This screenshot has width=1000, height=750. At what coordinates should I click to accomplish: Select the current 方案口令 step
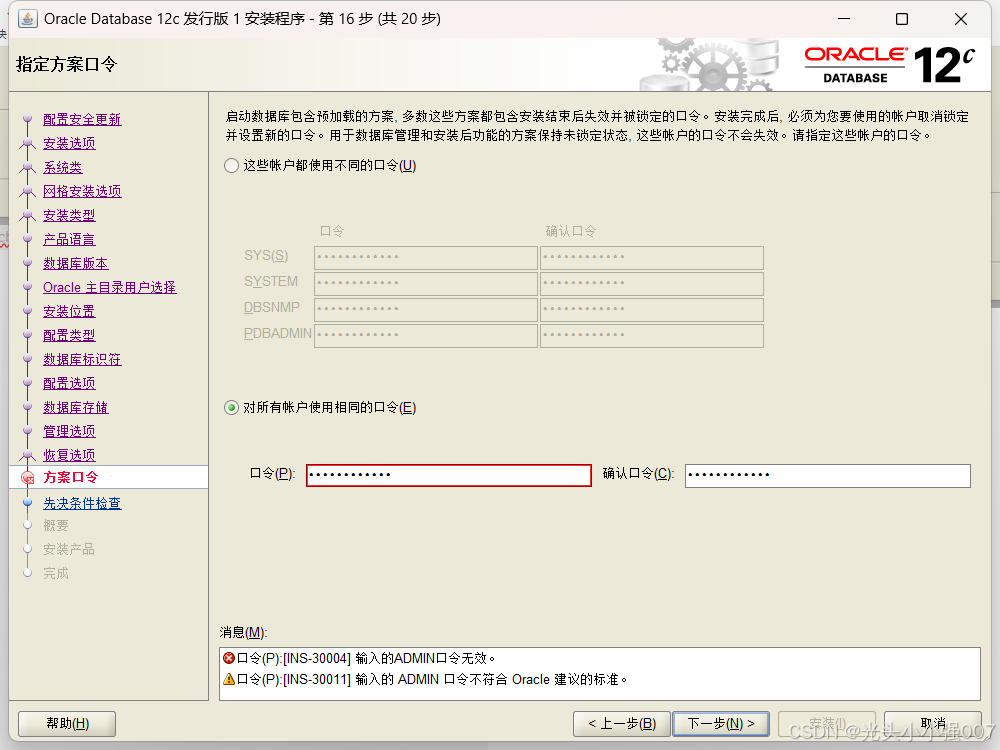coord(70,478)
